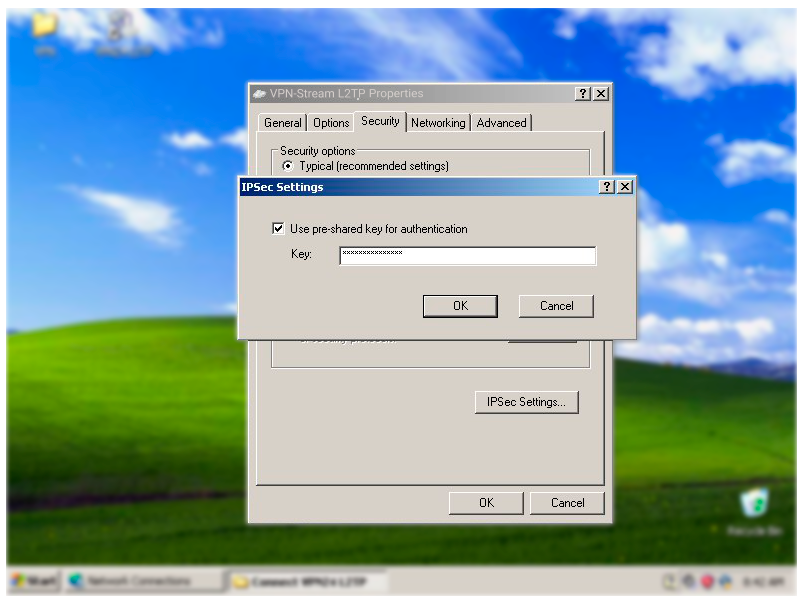
Task: Confirm IPSec Settings with OK
Action: [x=460, y=306]
